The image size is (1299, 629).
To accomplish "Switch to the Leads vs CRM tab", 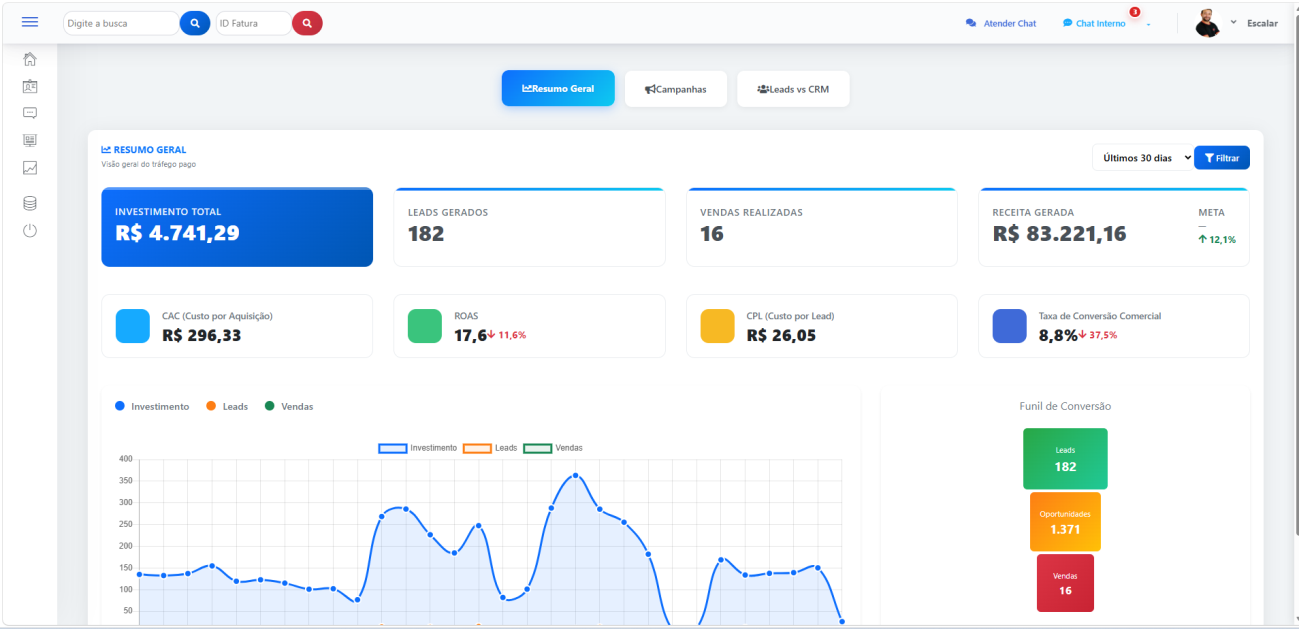I will tap(793, 89).
